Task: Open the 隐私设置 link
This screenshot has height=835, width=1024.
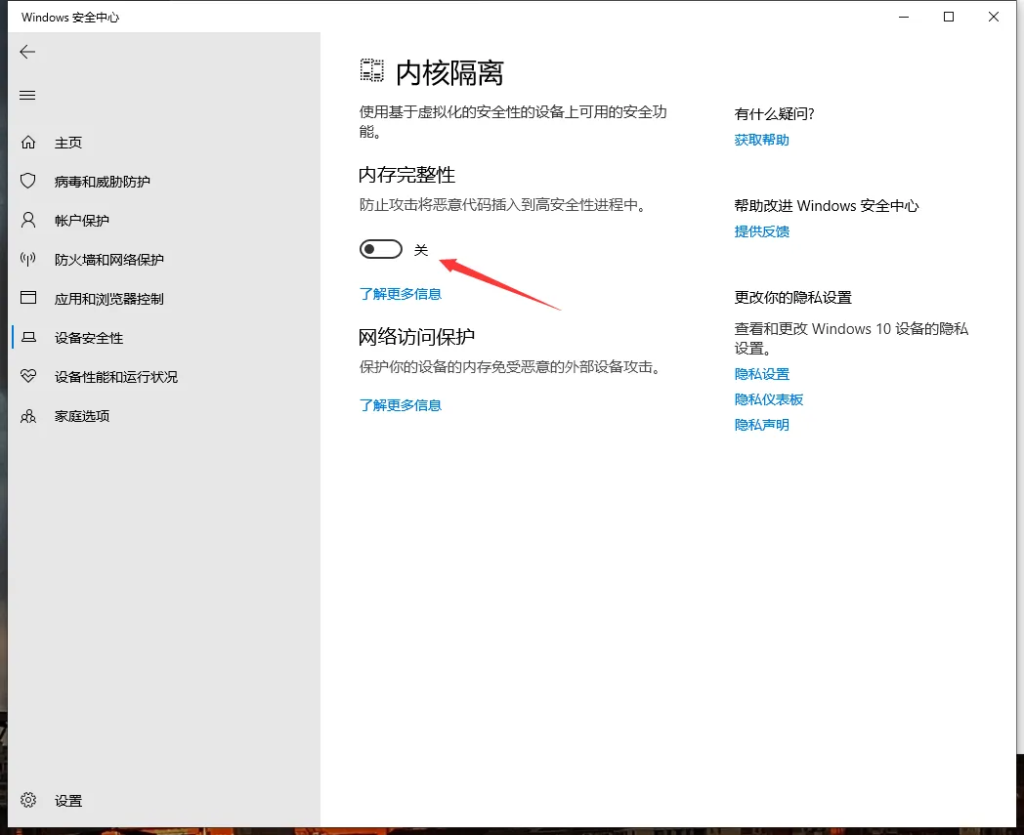Action: click(x=761, y=374)
